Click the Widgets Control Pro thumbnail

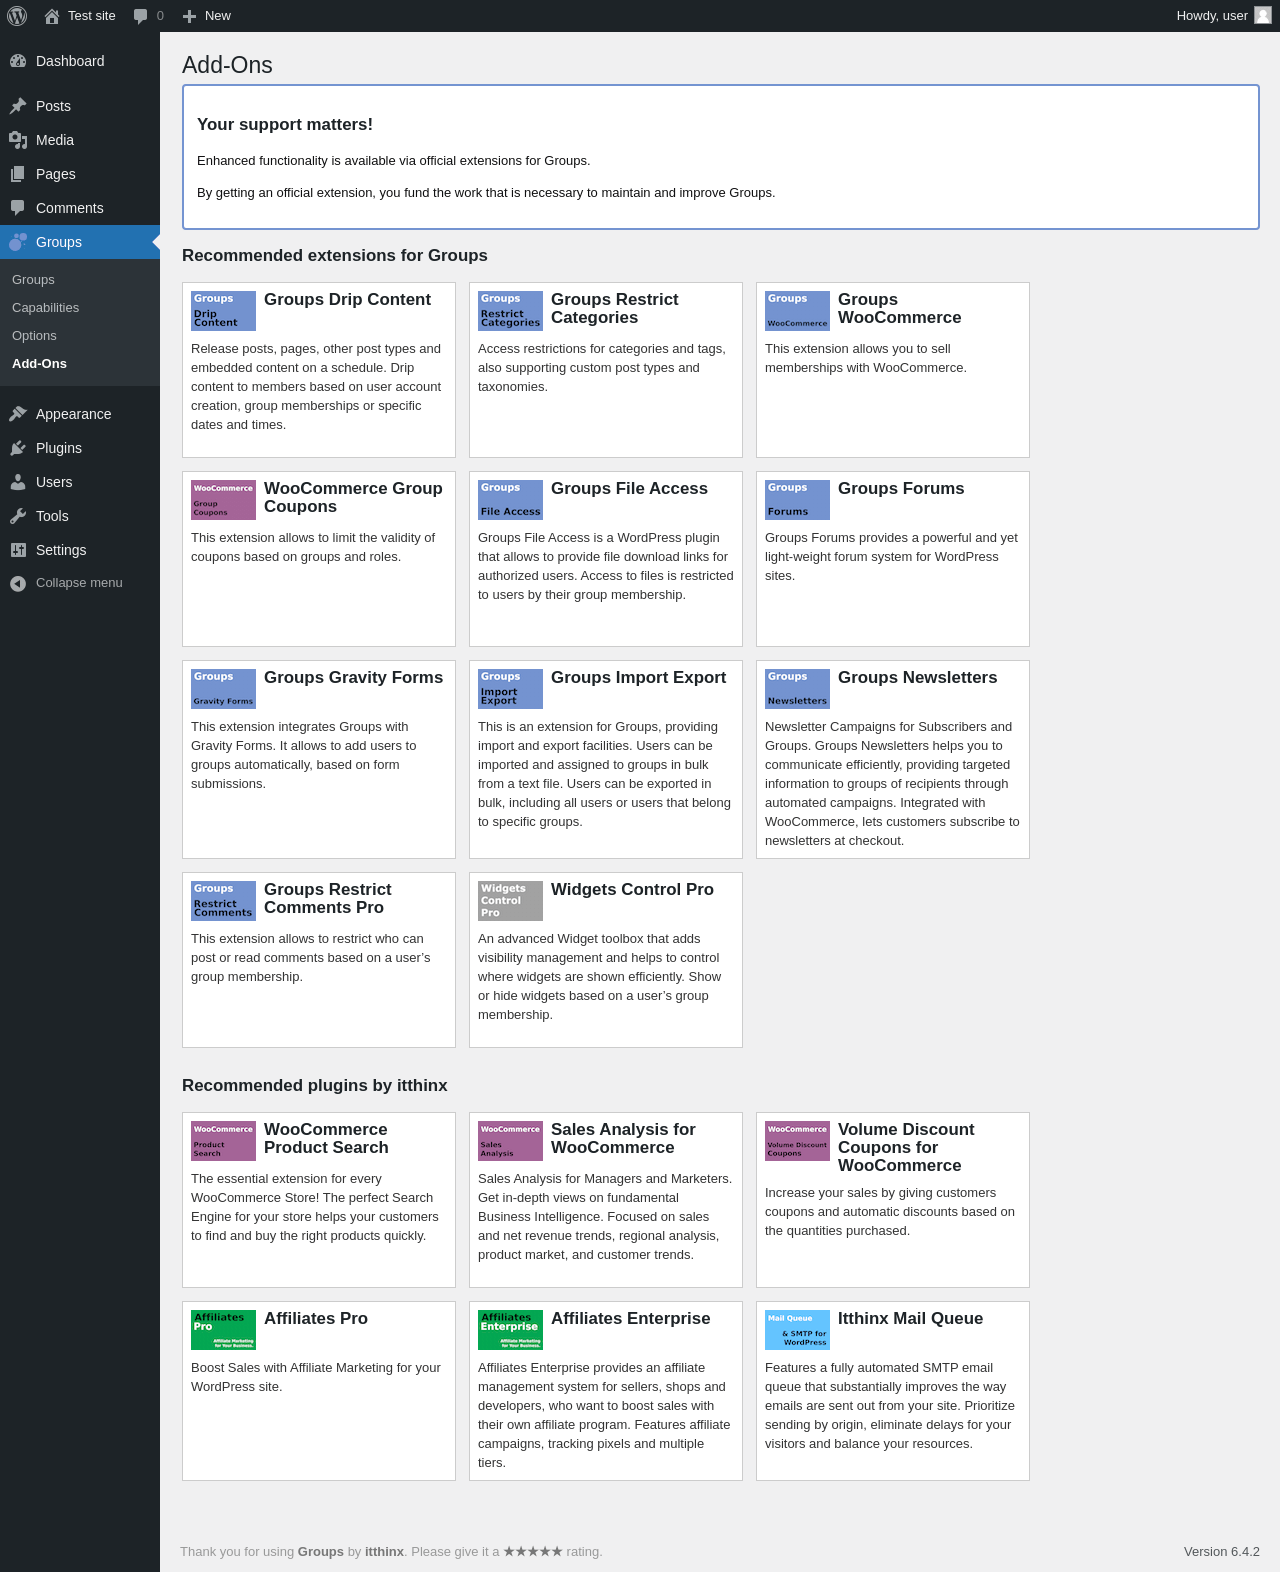pyautogui.click(x=510, y=901)
